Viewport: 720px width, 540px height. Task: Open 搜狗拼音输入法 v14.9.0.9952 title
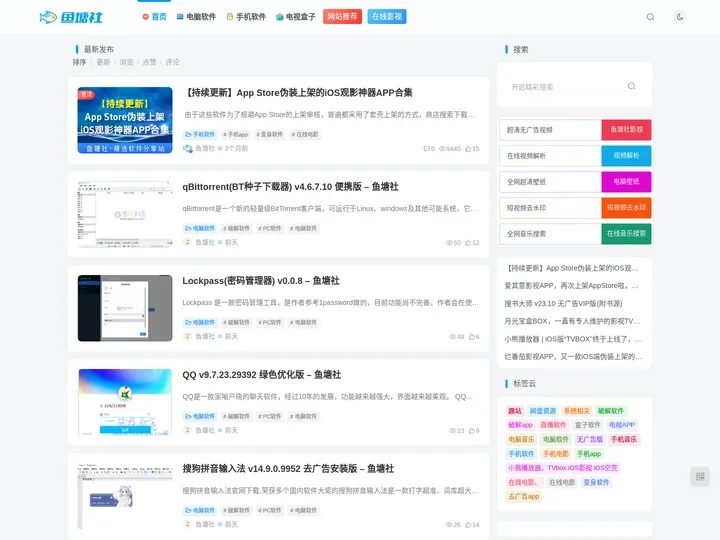pyautogui.click(x=288, y=469)
